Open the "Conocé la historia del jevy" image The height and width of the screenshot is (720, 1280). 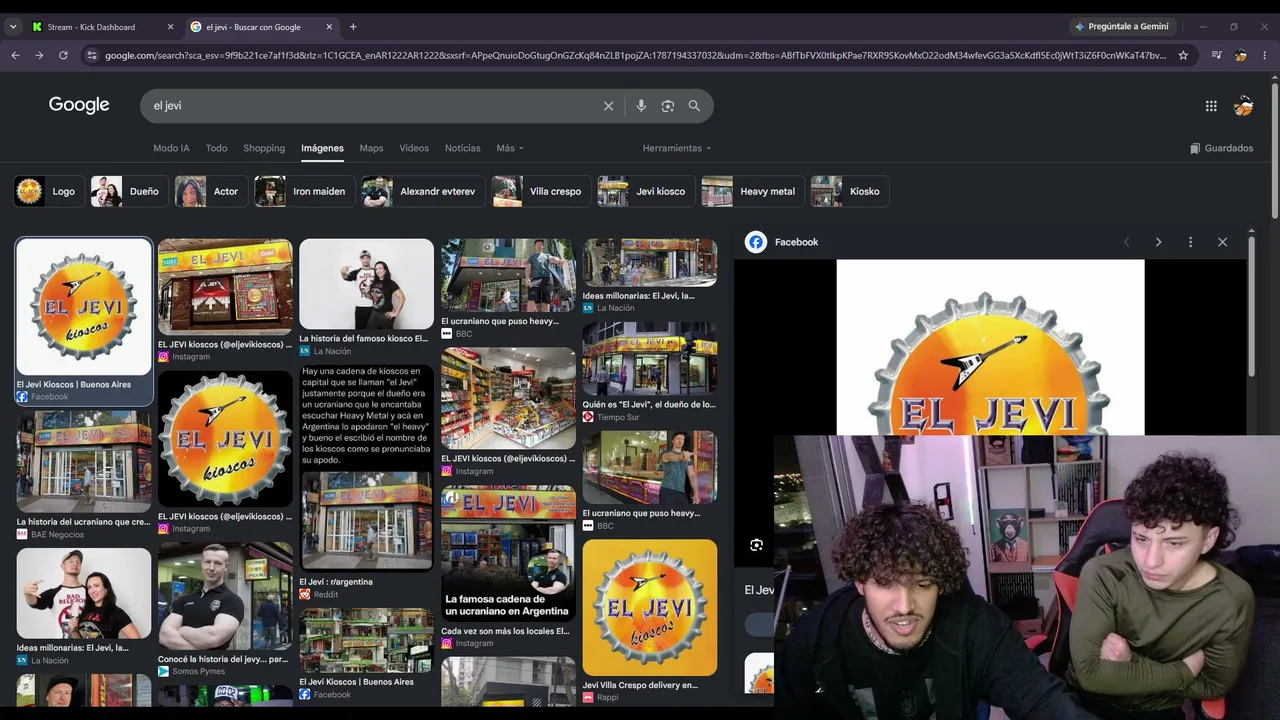[x=225, y=596]
